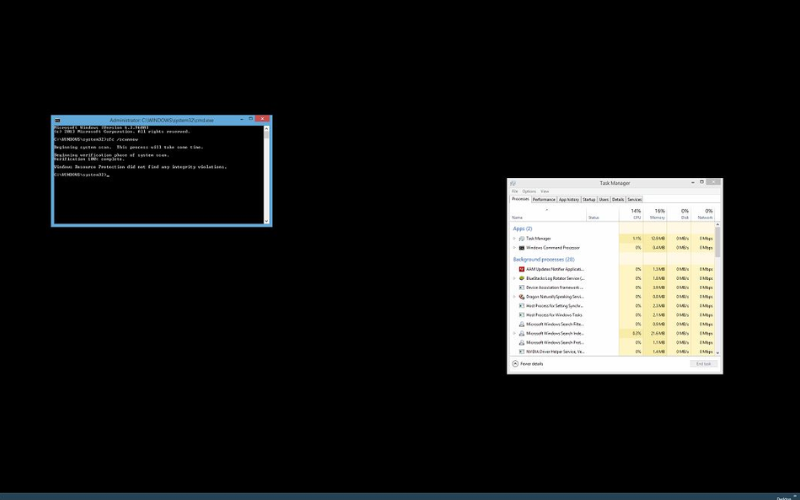This screenshot has width=800, height=500.
Task: Sort processes by the CPU column header
Action: click(x=636, y=213)
